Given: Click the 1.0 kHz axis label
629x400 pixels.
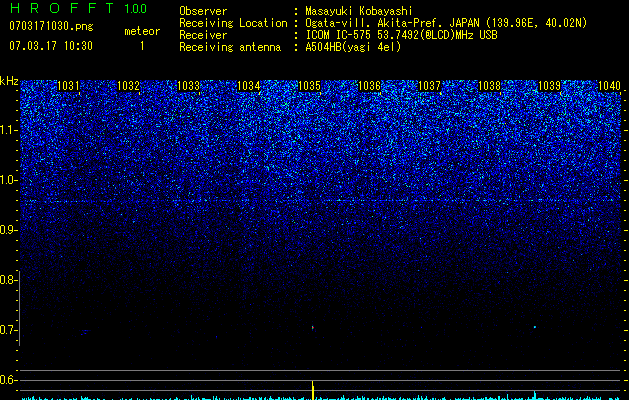Looking at the screenshot, I should click(x=8, y=180).
